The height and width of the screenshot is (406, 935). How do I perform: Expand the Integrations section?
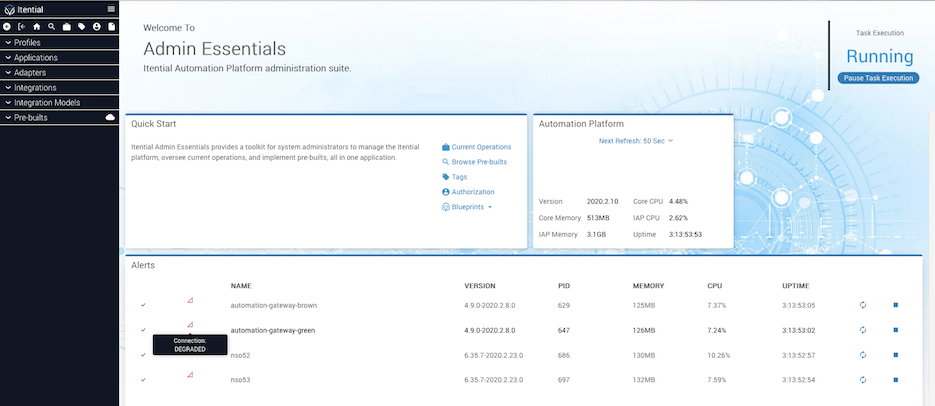click(59, 88)
